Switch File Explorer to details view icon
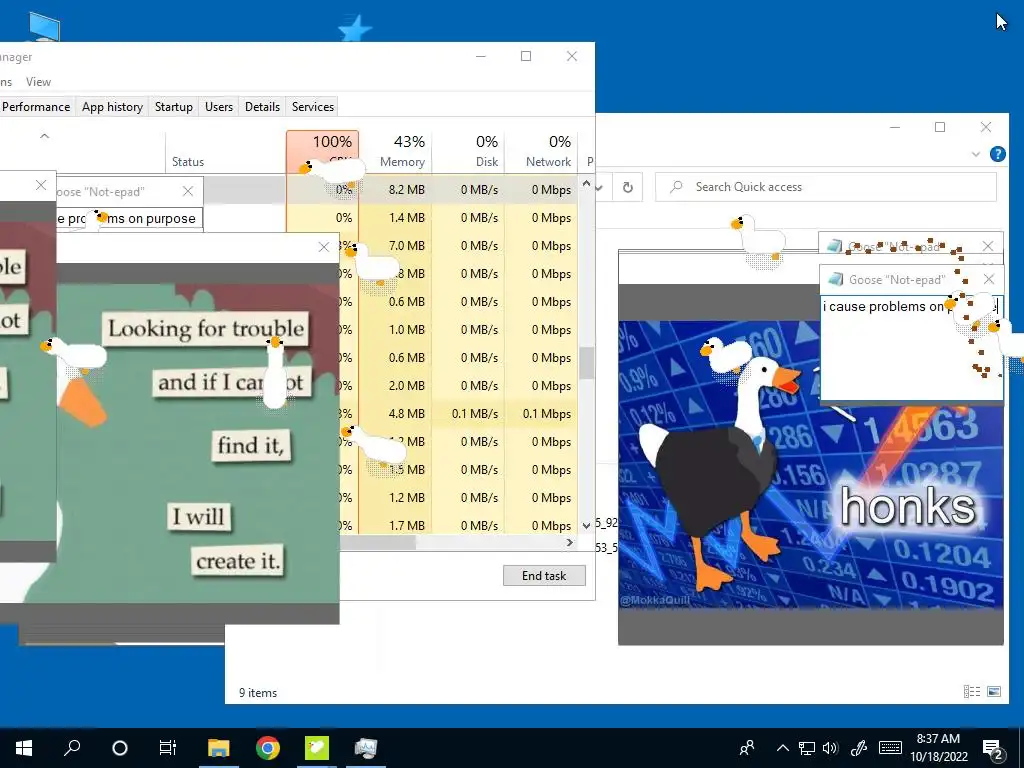Viewport: 1024px width, 768px height. click(x=972, y=692)
